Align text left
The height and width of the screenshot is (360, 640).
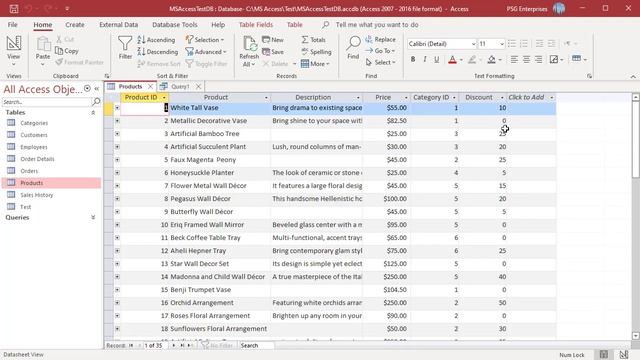point(514,60)
